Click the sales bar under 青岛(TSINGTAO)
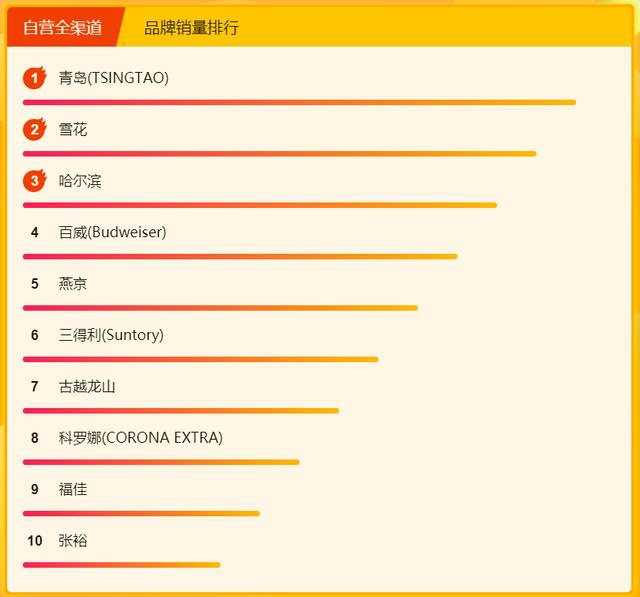Image resolution: width=640 pixels, height=597 pixels. pyautogui.click(x=299, y=102)
